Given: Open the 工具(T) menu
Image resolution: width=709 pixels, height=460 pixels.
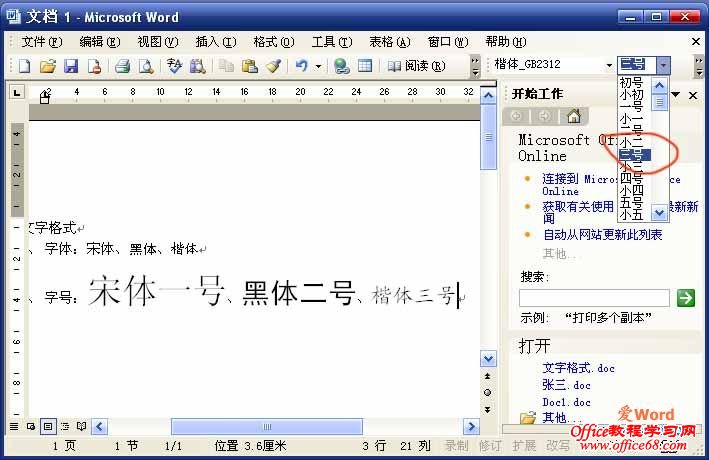Looking at the screenshot, I should click(x=332, y=42).
